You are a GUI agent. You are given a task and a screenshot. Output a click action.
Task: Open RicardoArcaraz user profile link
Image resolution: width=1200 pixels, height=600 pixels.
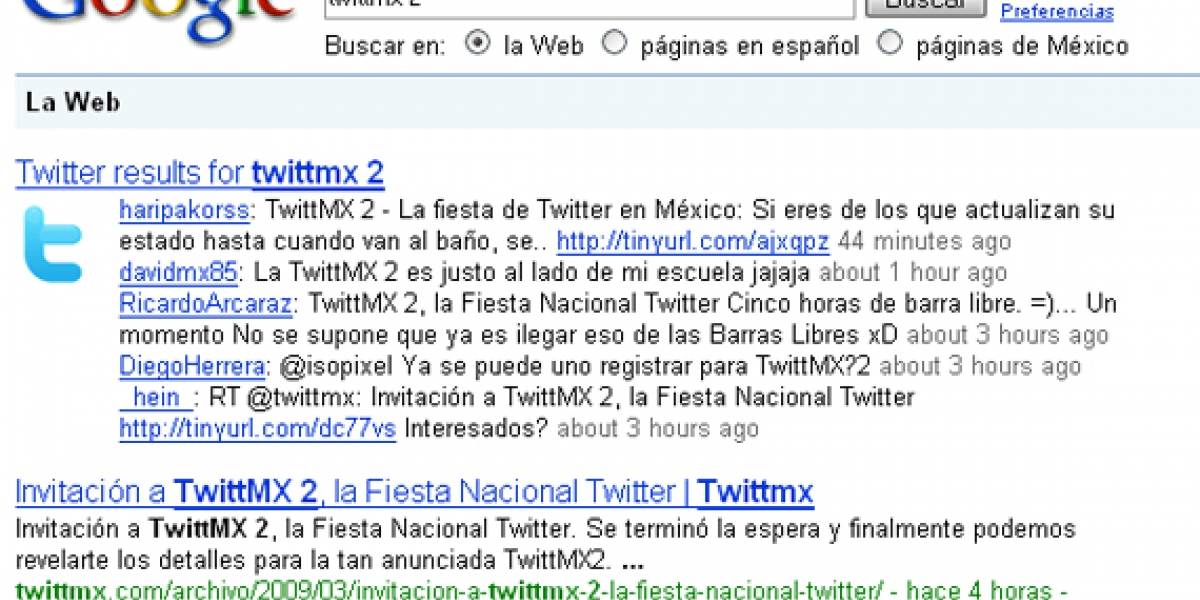206,304
